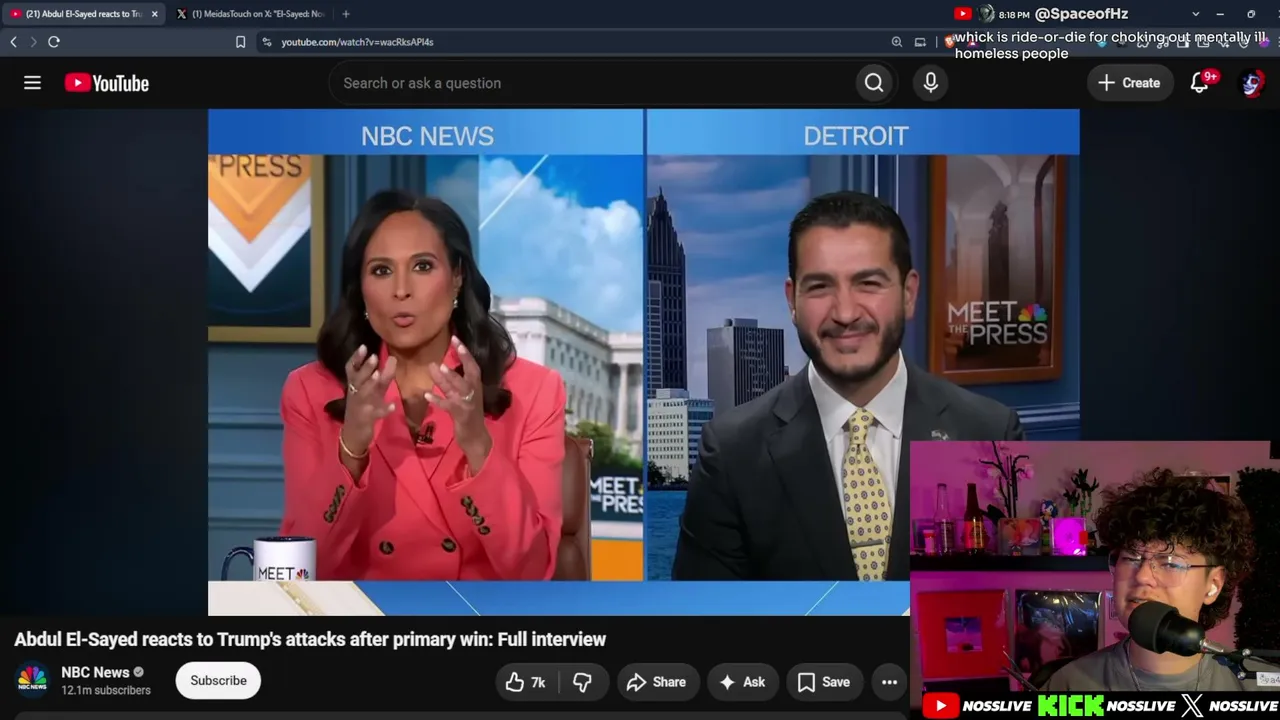
Task: Click the browser address bar URL
Action: pos(357,42)
